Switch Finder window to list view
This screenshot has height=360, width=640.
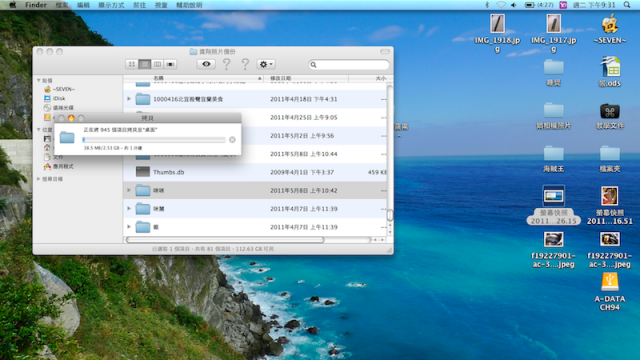coord(144,64)
